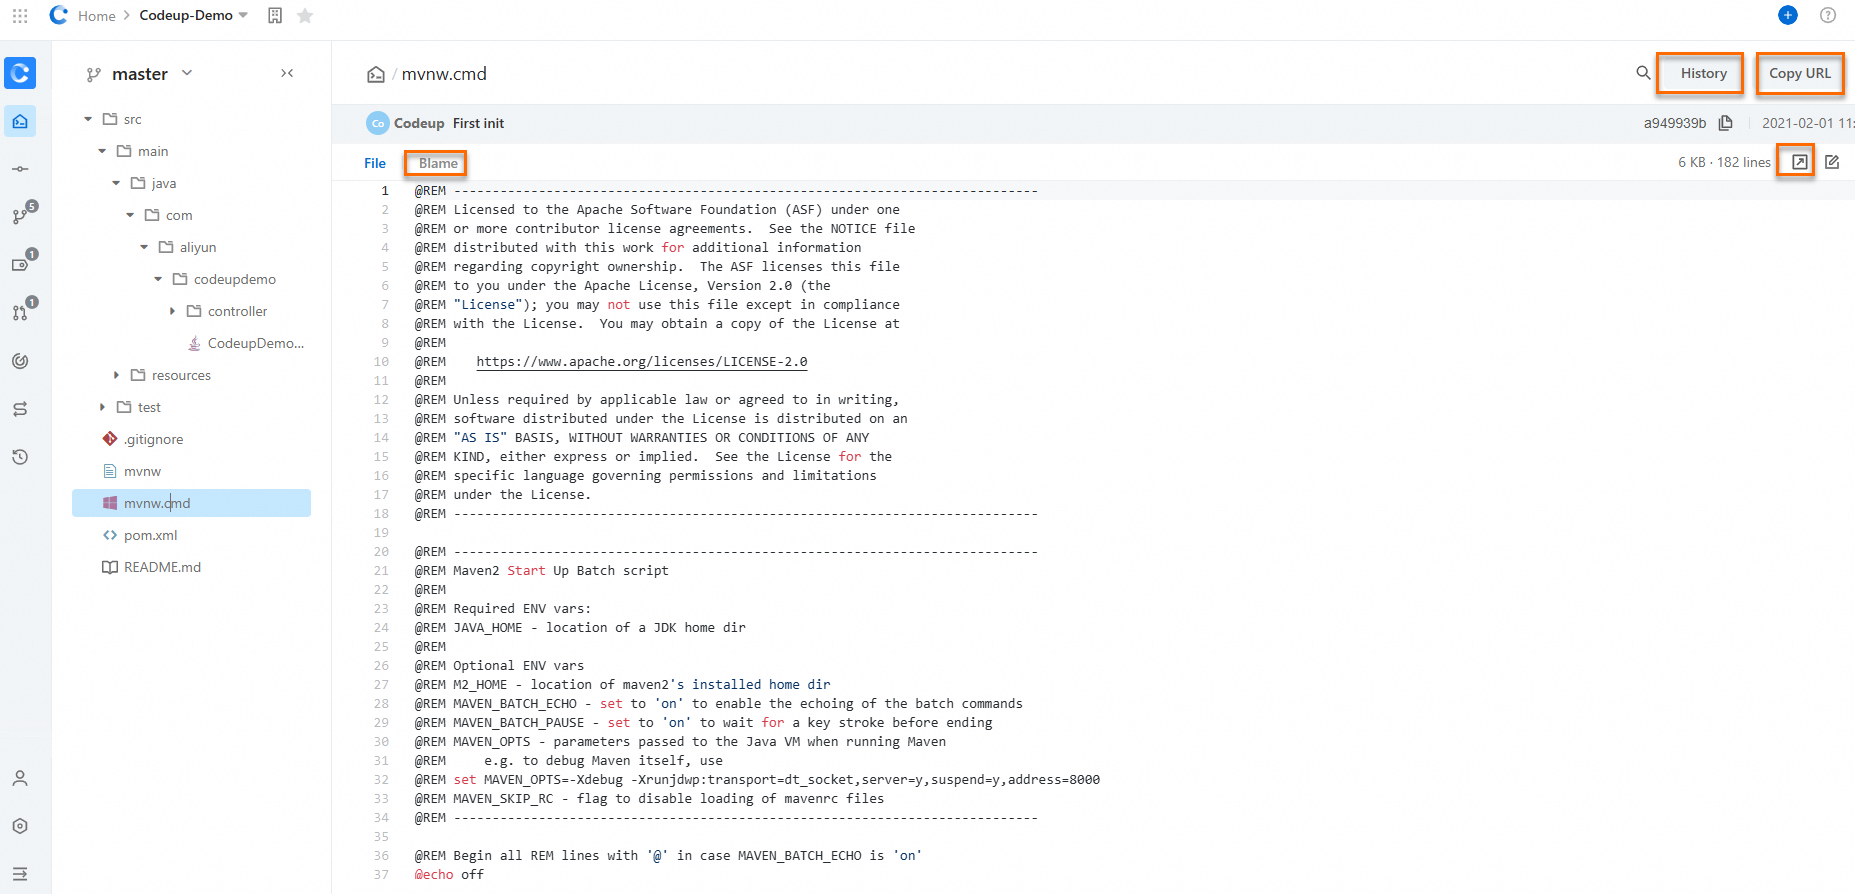The height and width of the screenshot is (894, 1855).
Task: Open the bookmark icon next to Codeup-Demo
Action: [275, 15]
